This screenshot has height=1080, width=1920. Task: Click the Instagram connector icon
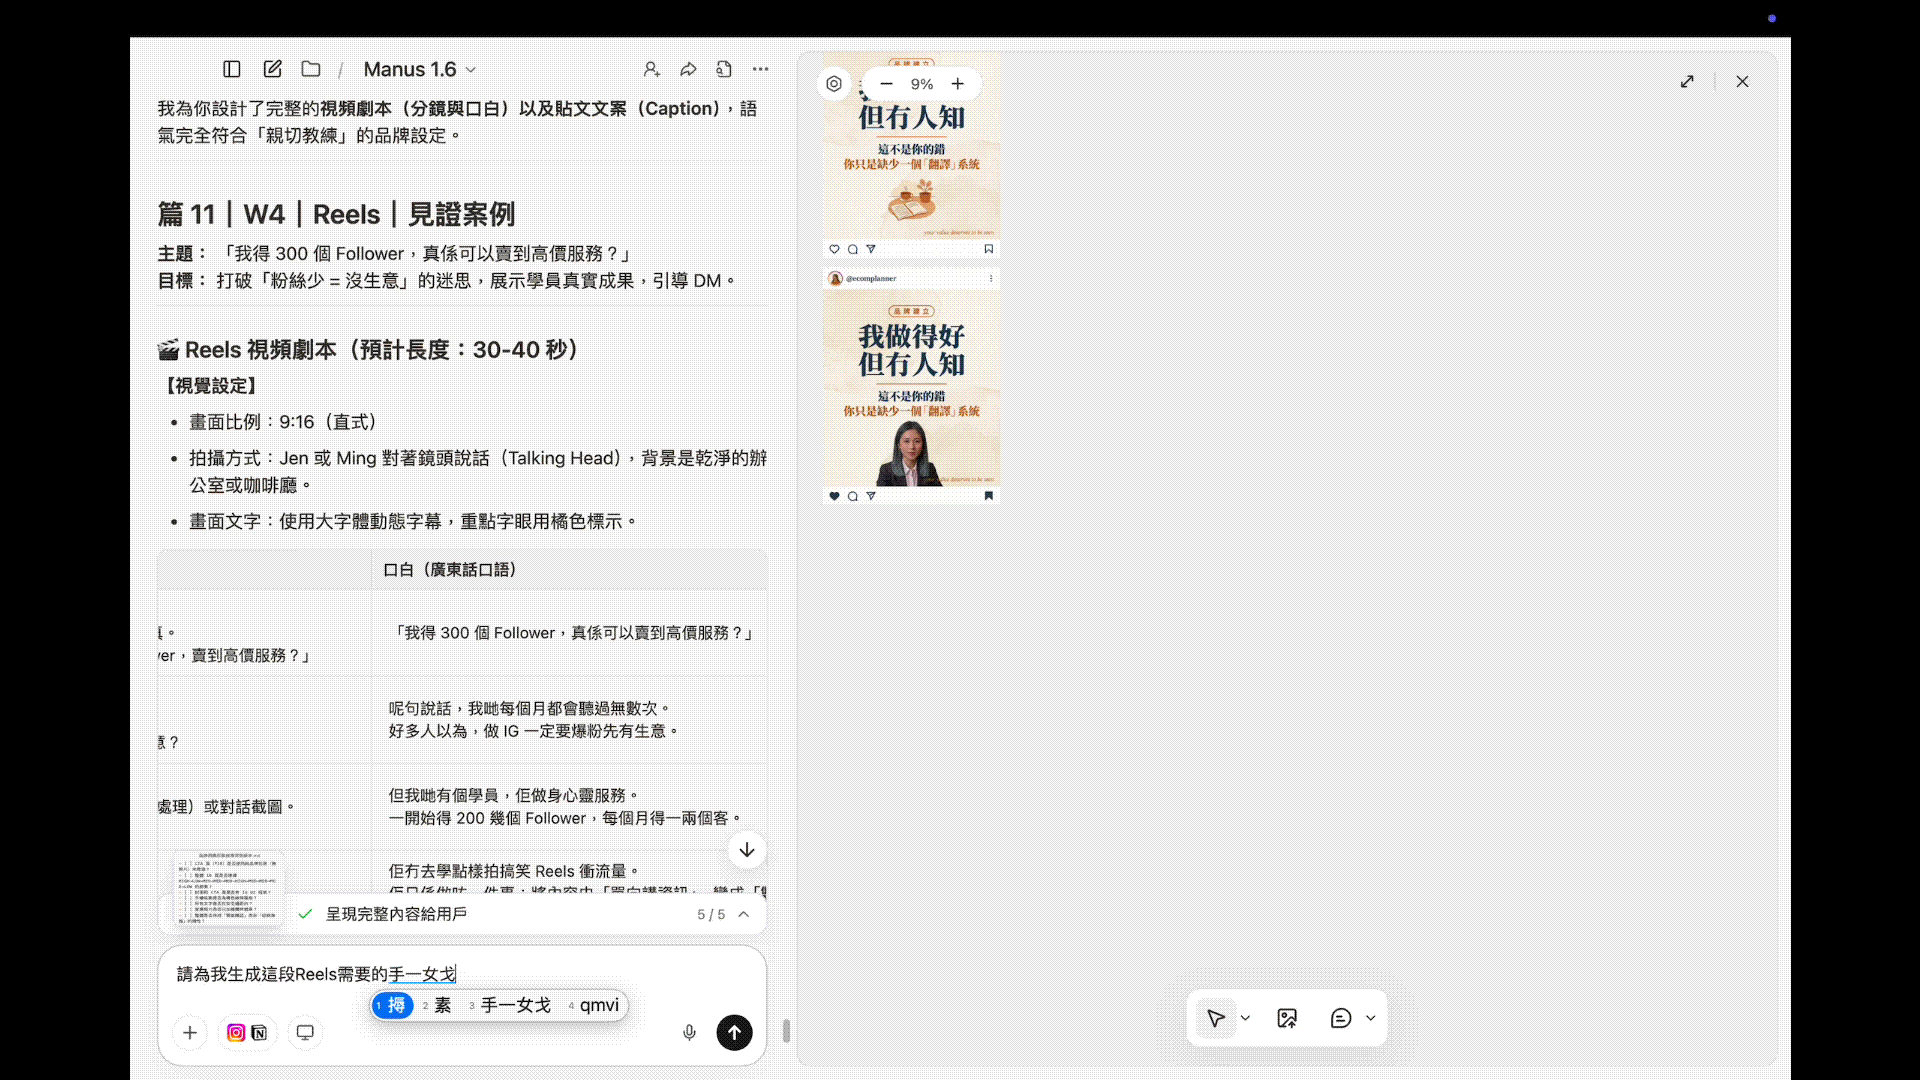click(x=236, y=1033)
